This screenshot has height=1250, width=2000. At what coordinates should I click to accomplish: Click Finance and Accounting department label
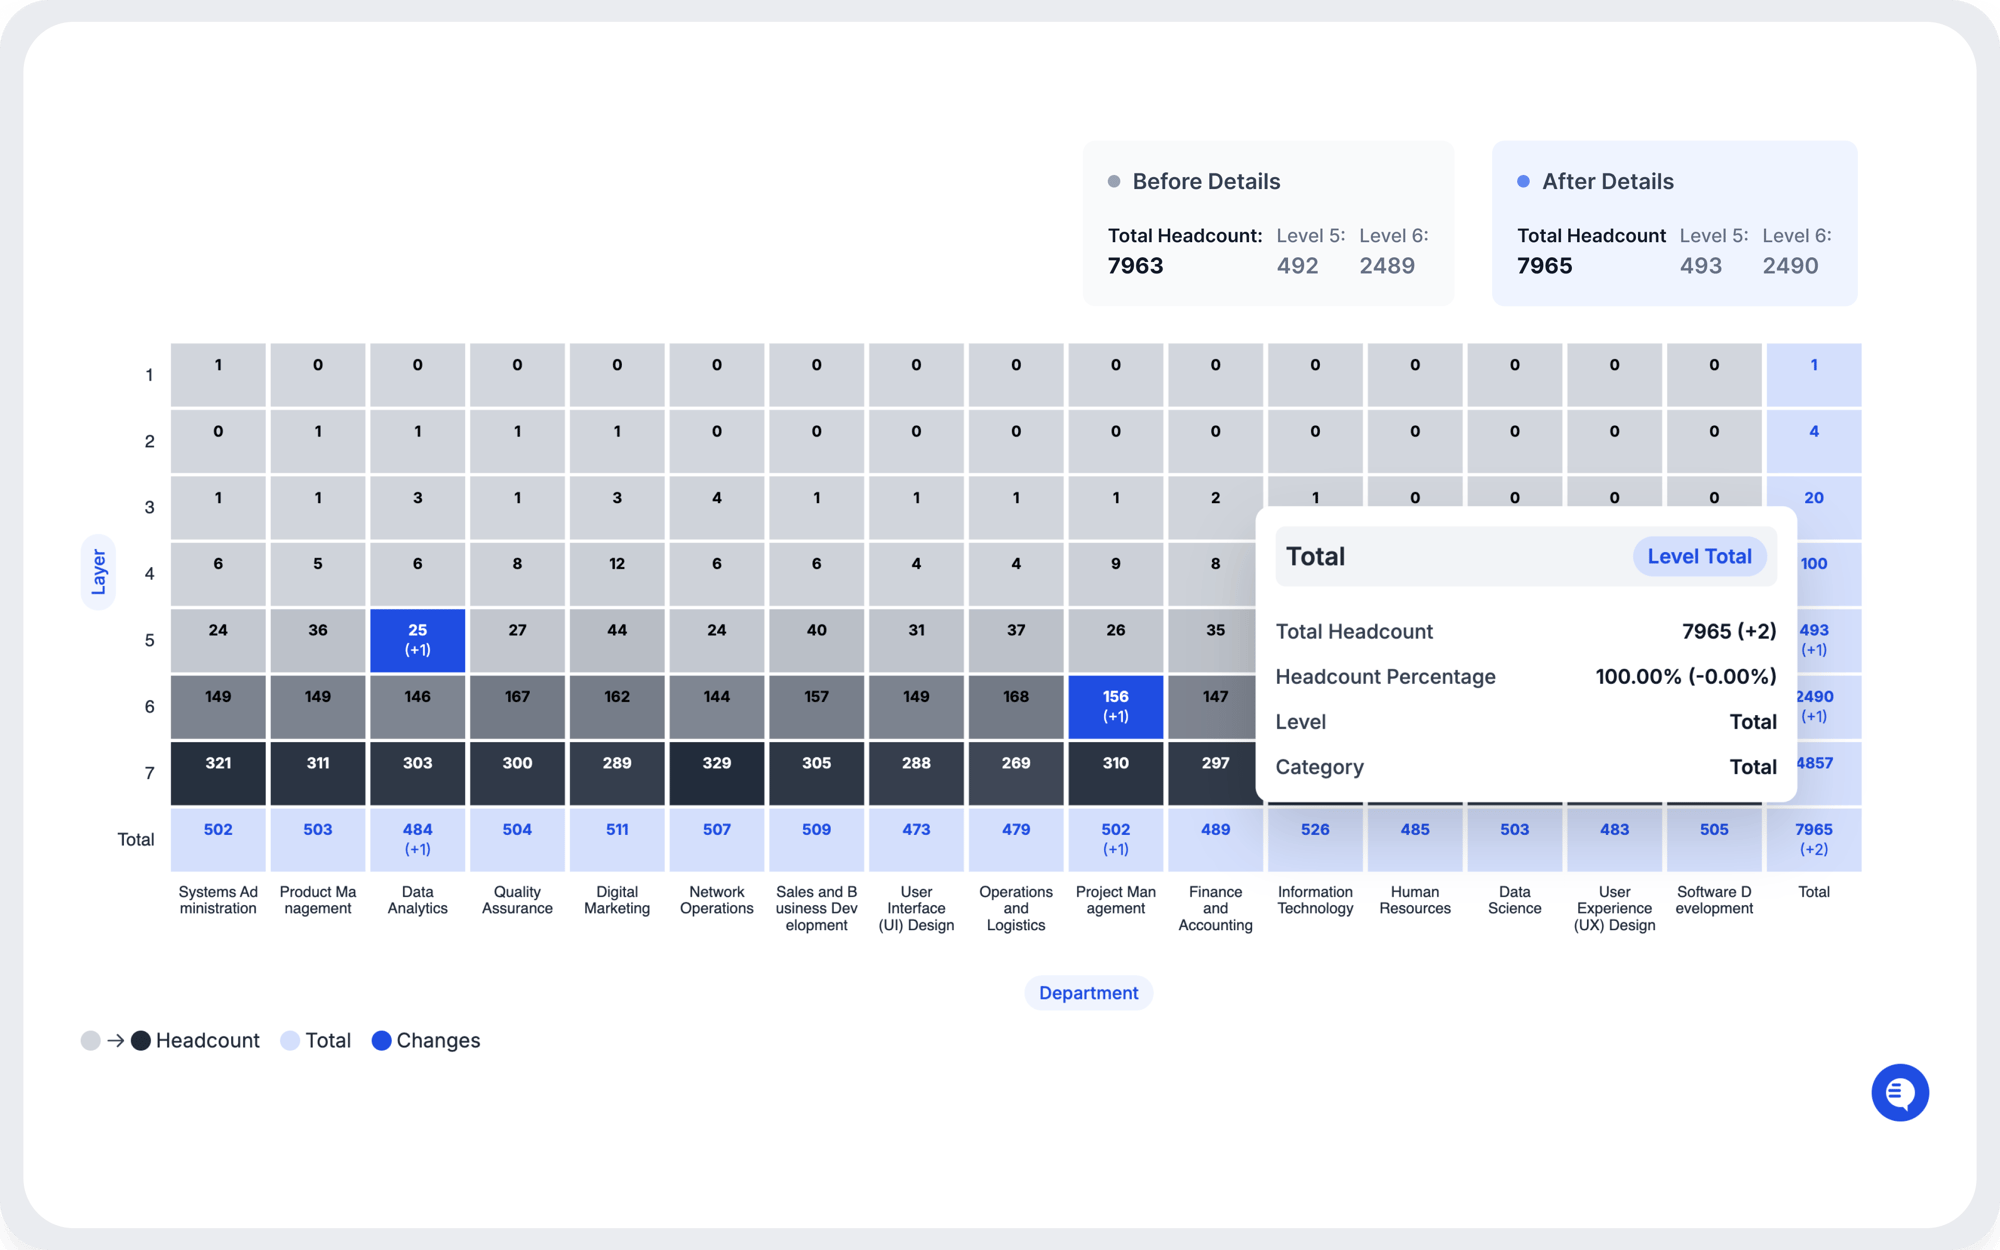(1215, 909)
